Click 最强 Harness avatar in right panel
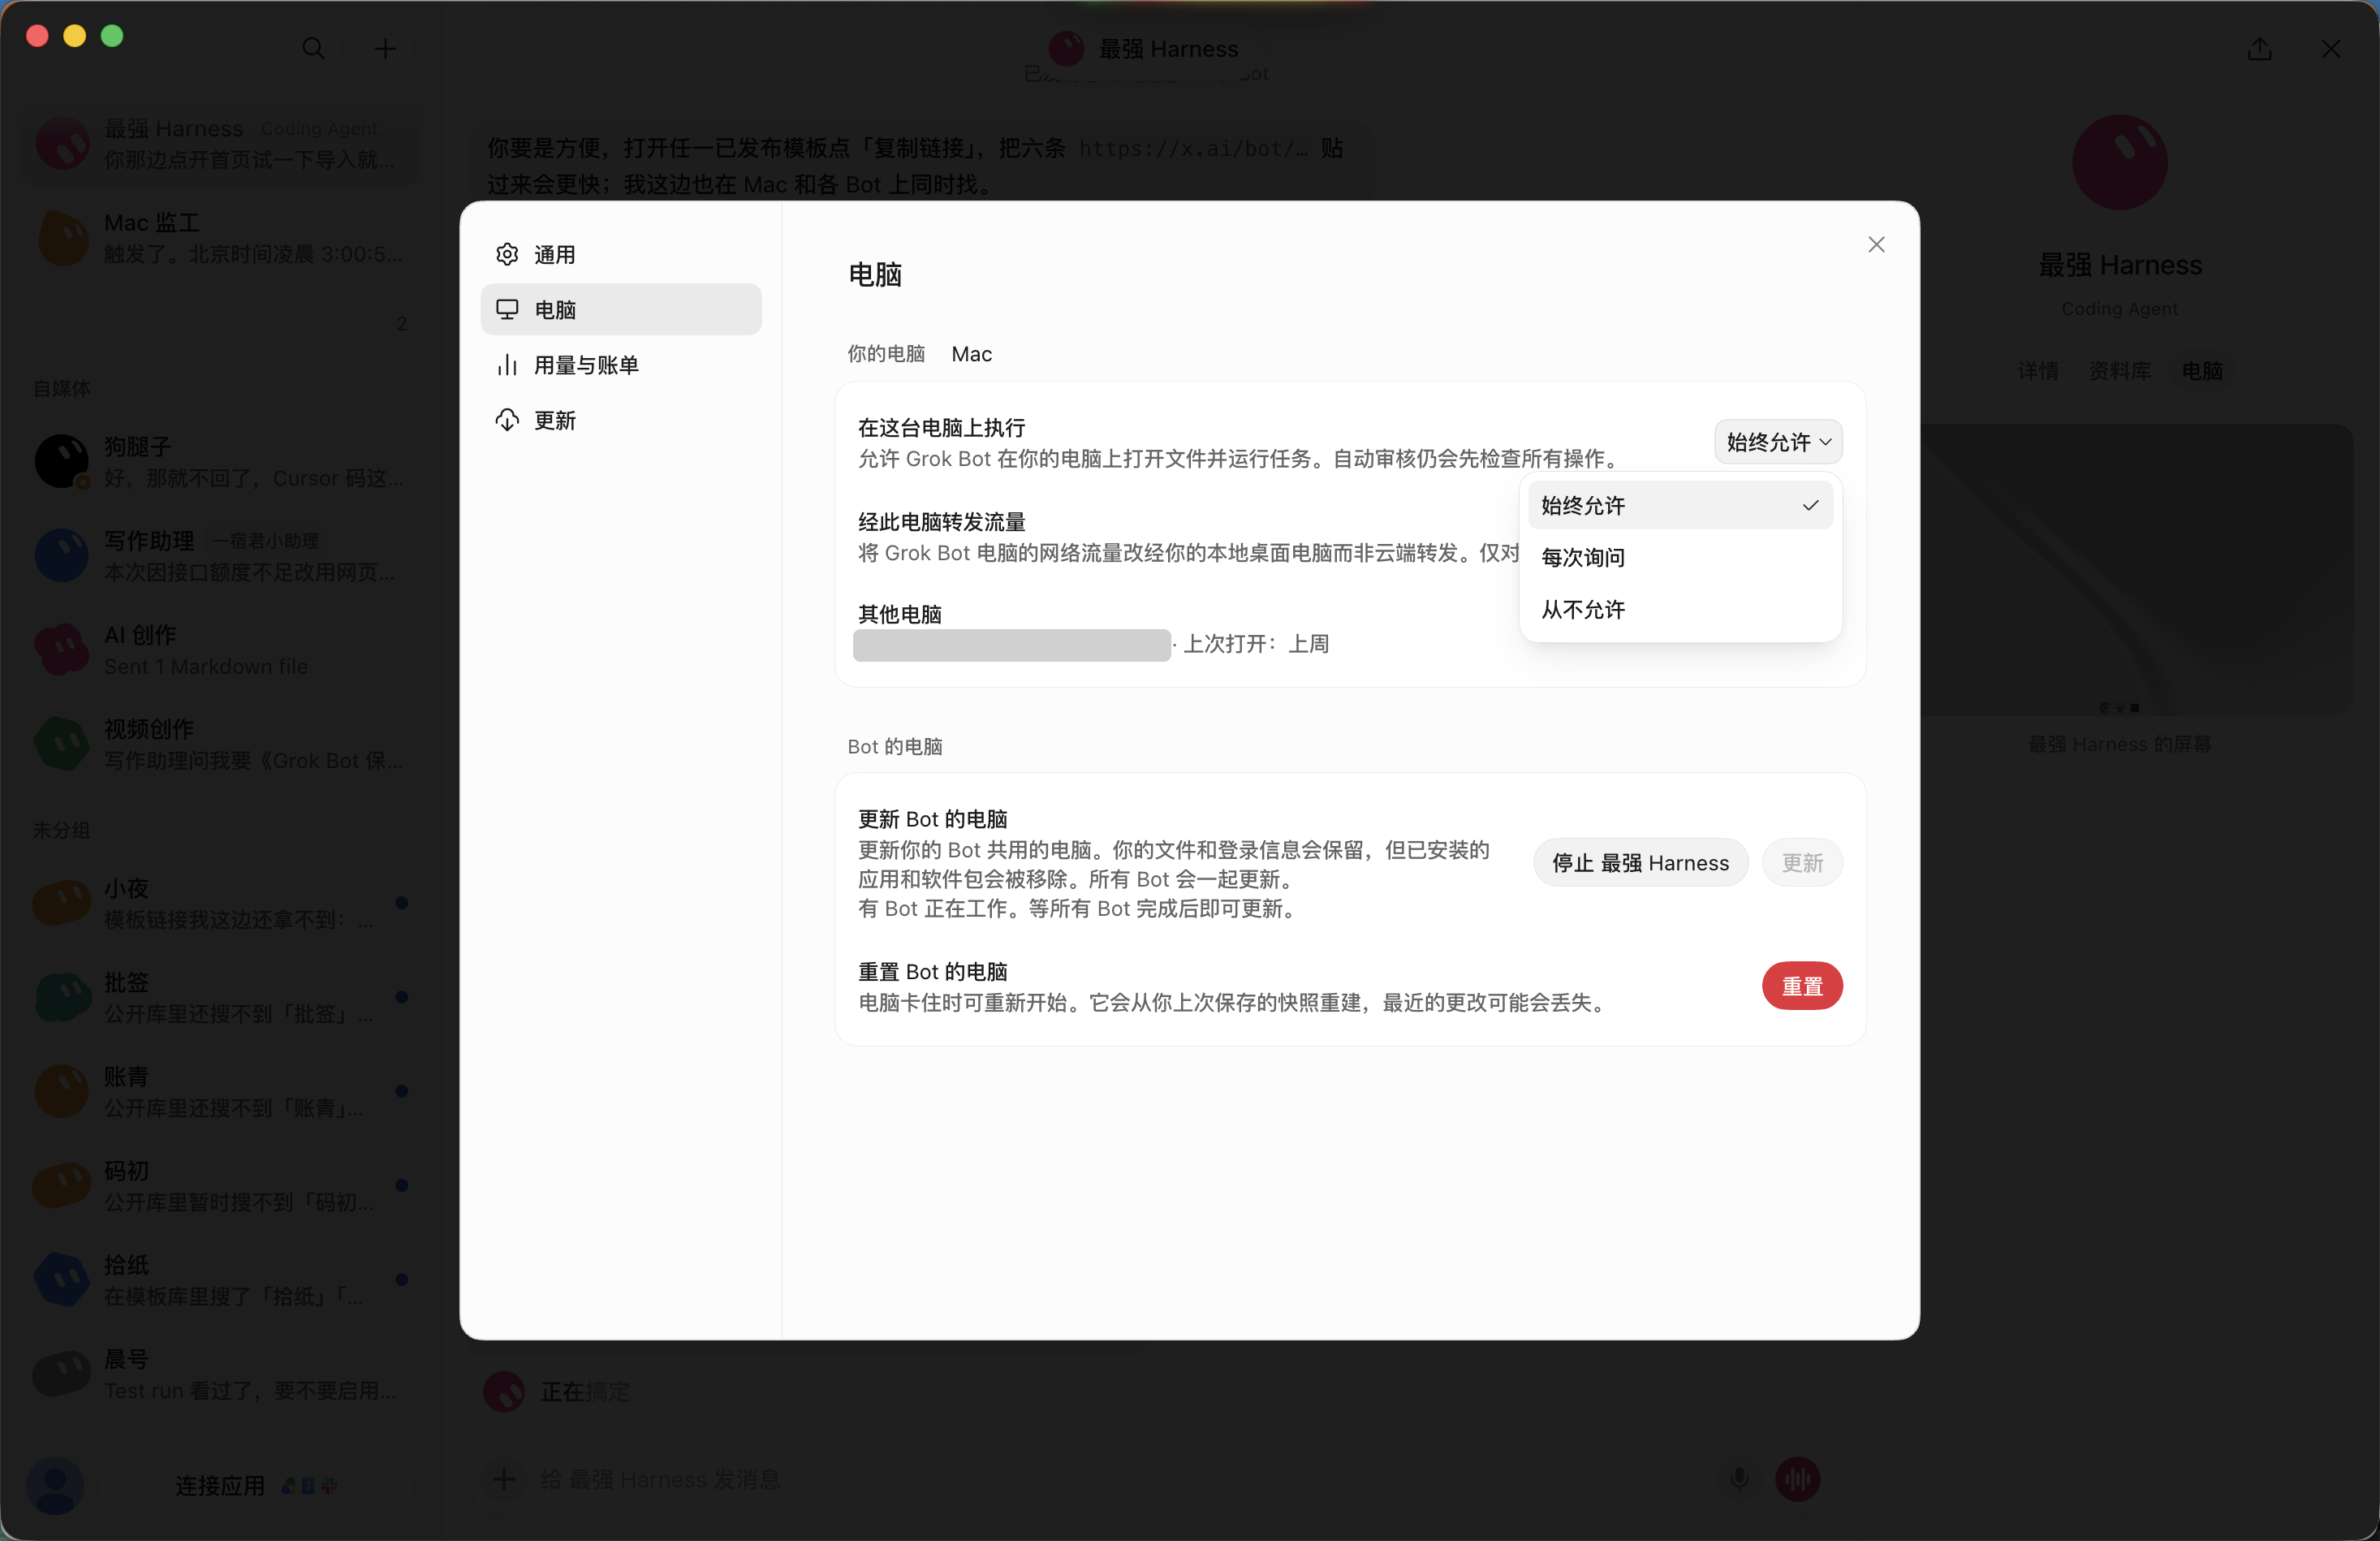 [2119, 161]
